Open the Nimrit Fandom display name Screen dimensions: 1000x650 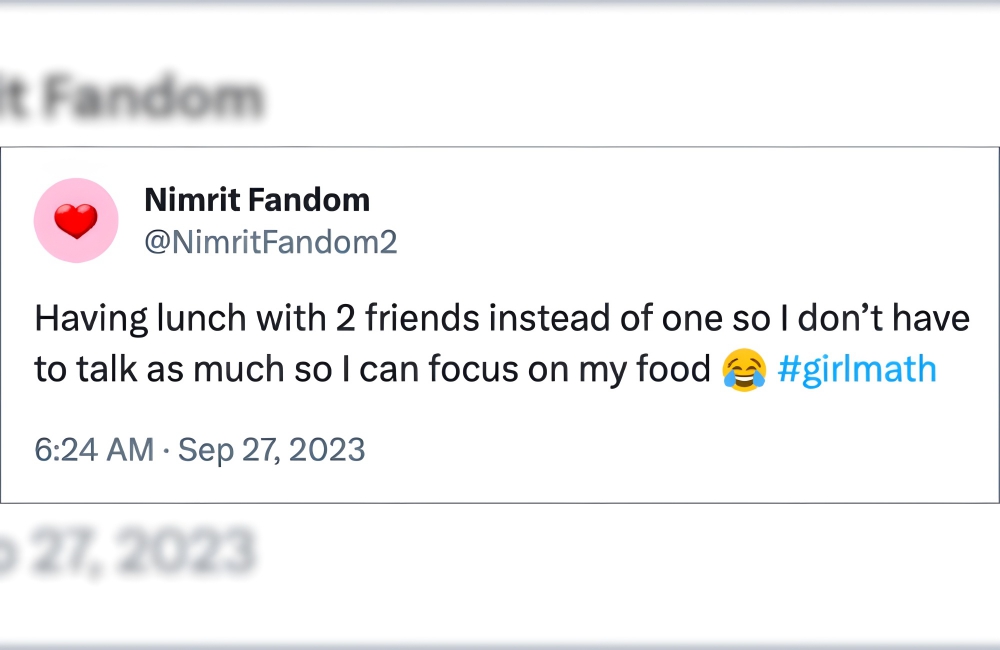click(257, 200)
